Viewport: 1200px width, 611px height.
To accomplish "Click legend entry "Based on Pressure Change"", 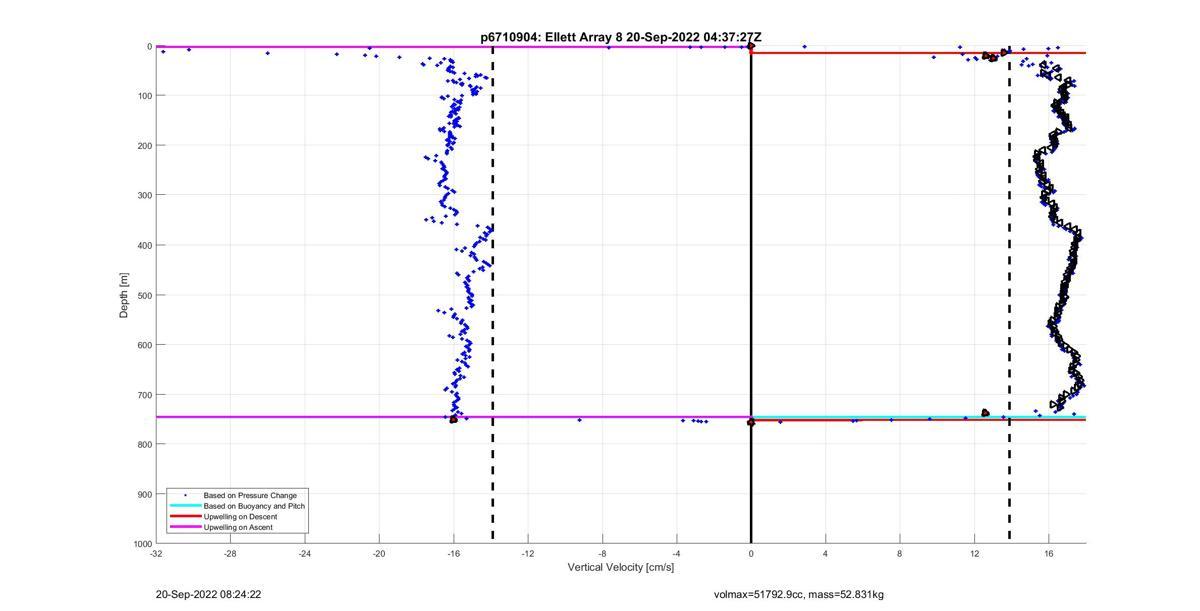I will 250,495.
